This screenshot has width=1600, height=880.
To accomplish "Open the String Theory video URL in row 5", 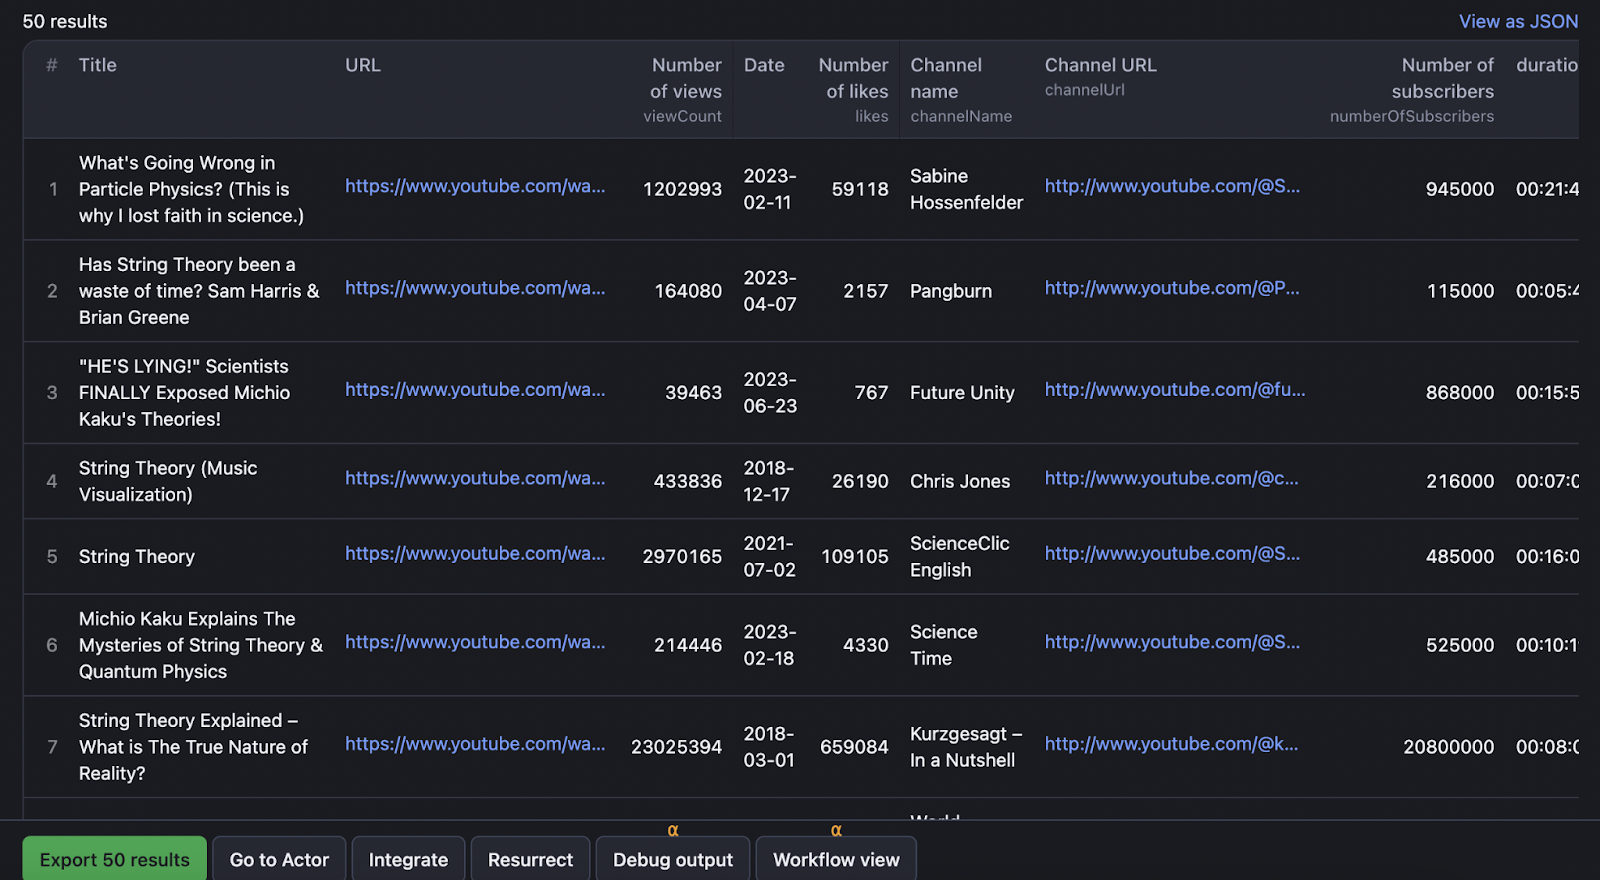I will pos(475,554).
